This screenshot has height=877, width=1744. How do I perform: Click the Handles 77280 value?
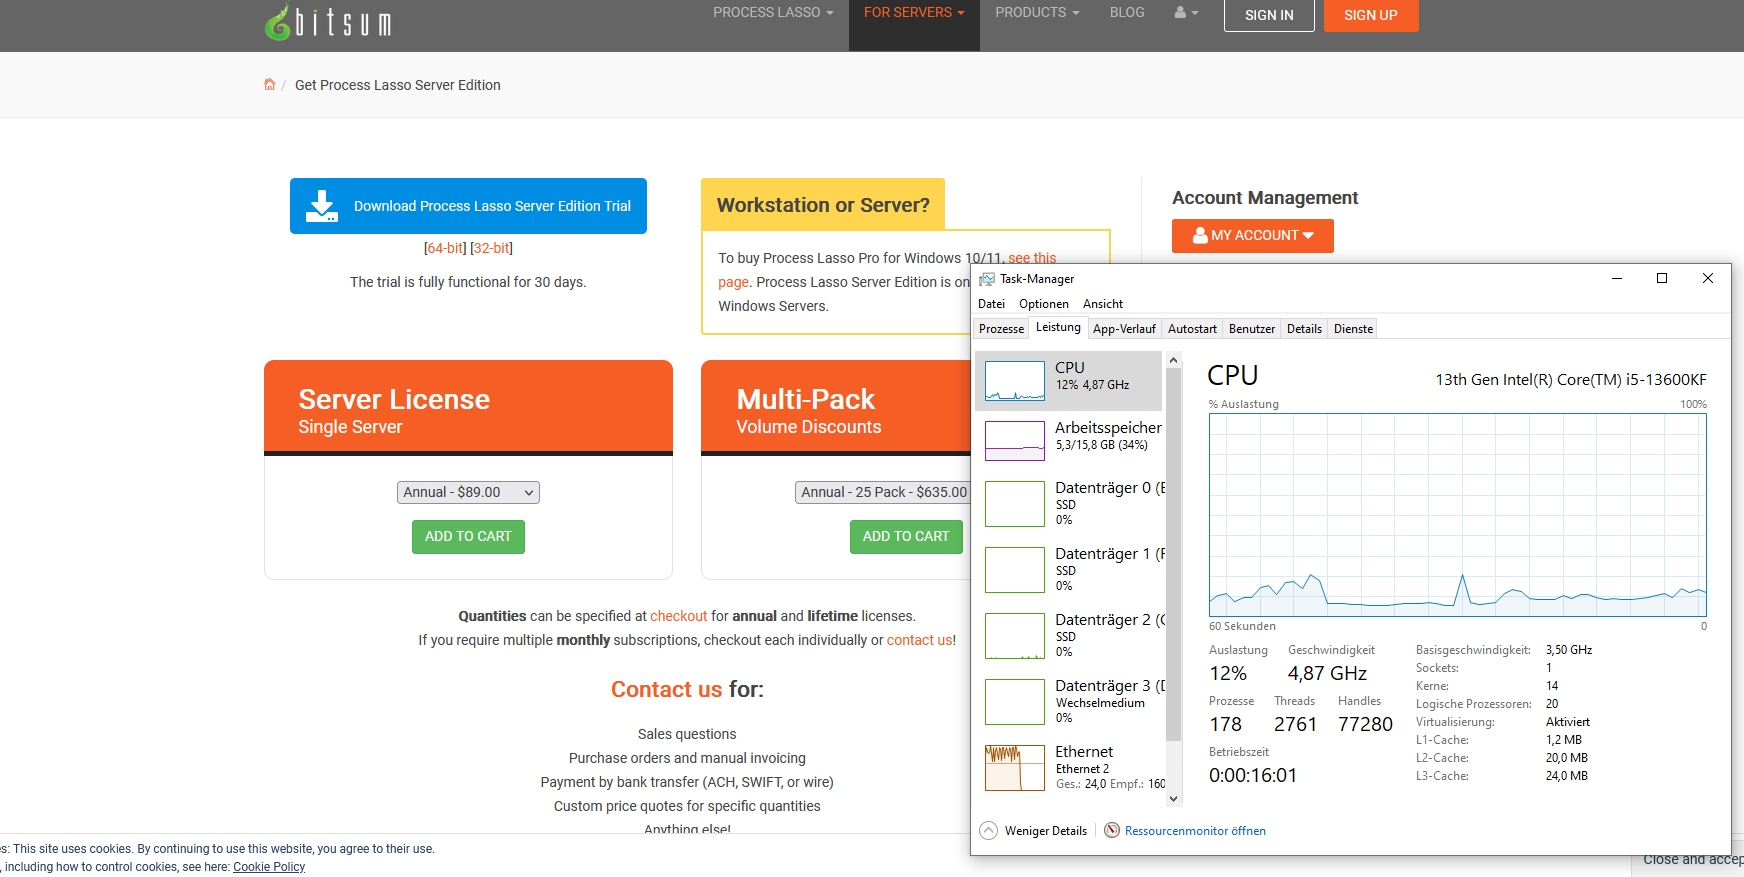tap(1365, 725)
